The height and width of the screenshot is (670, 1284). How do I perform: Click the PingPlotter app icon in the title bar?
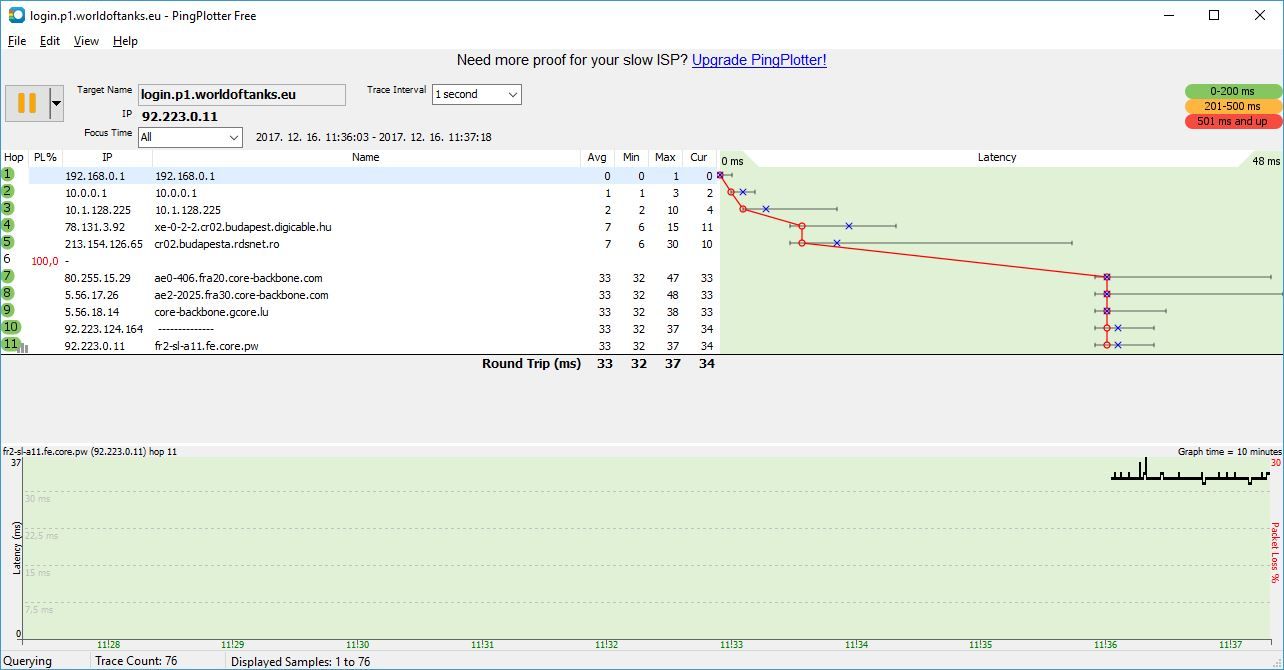click(x=16, y=15)
